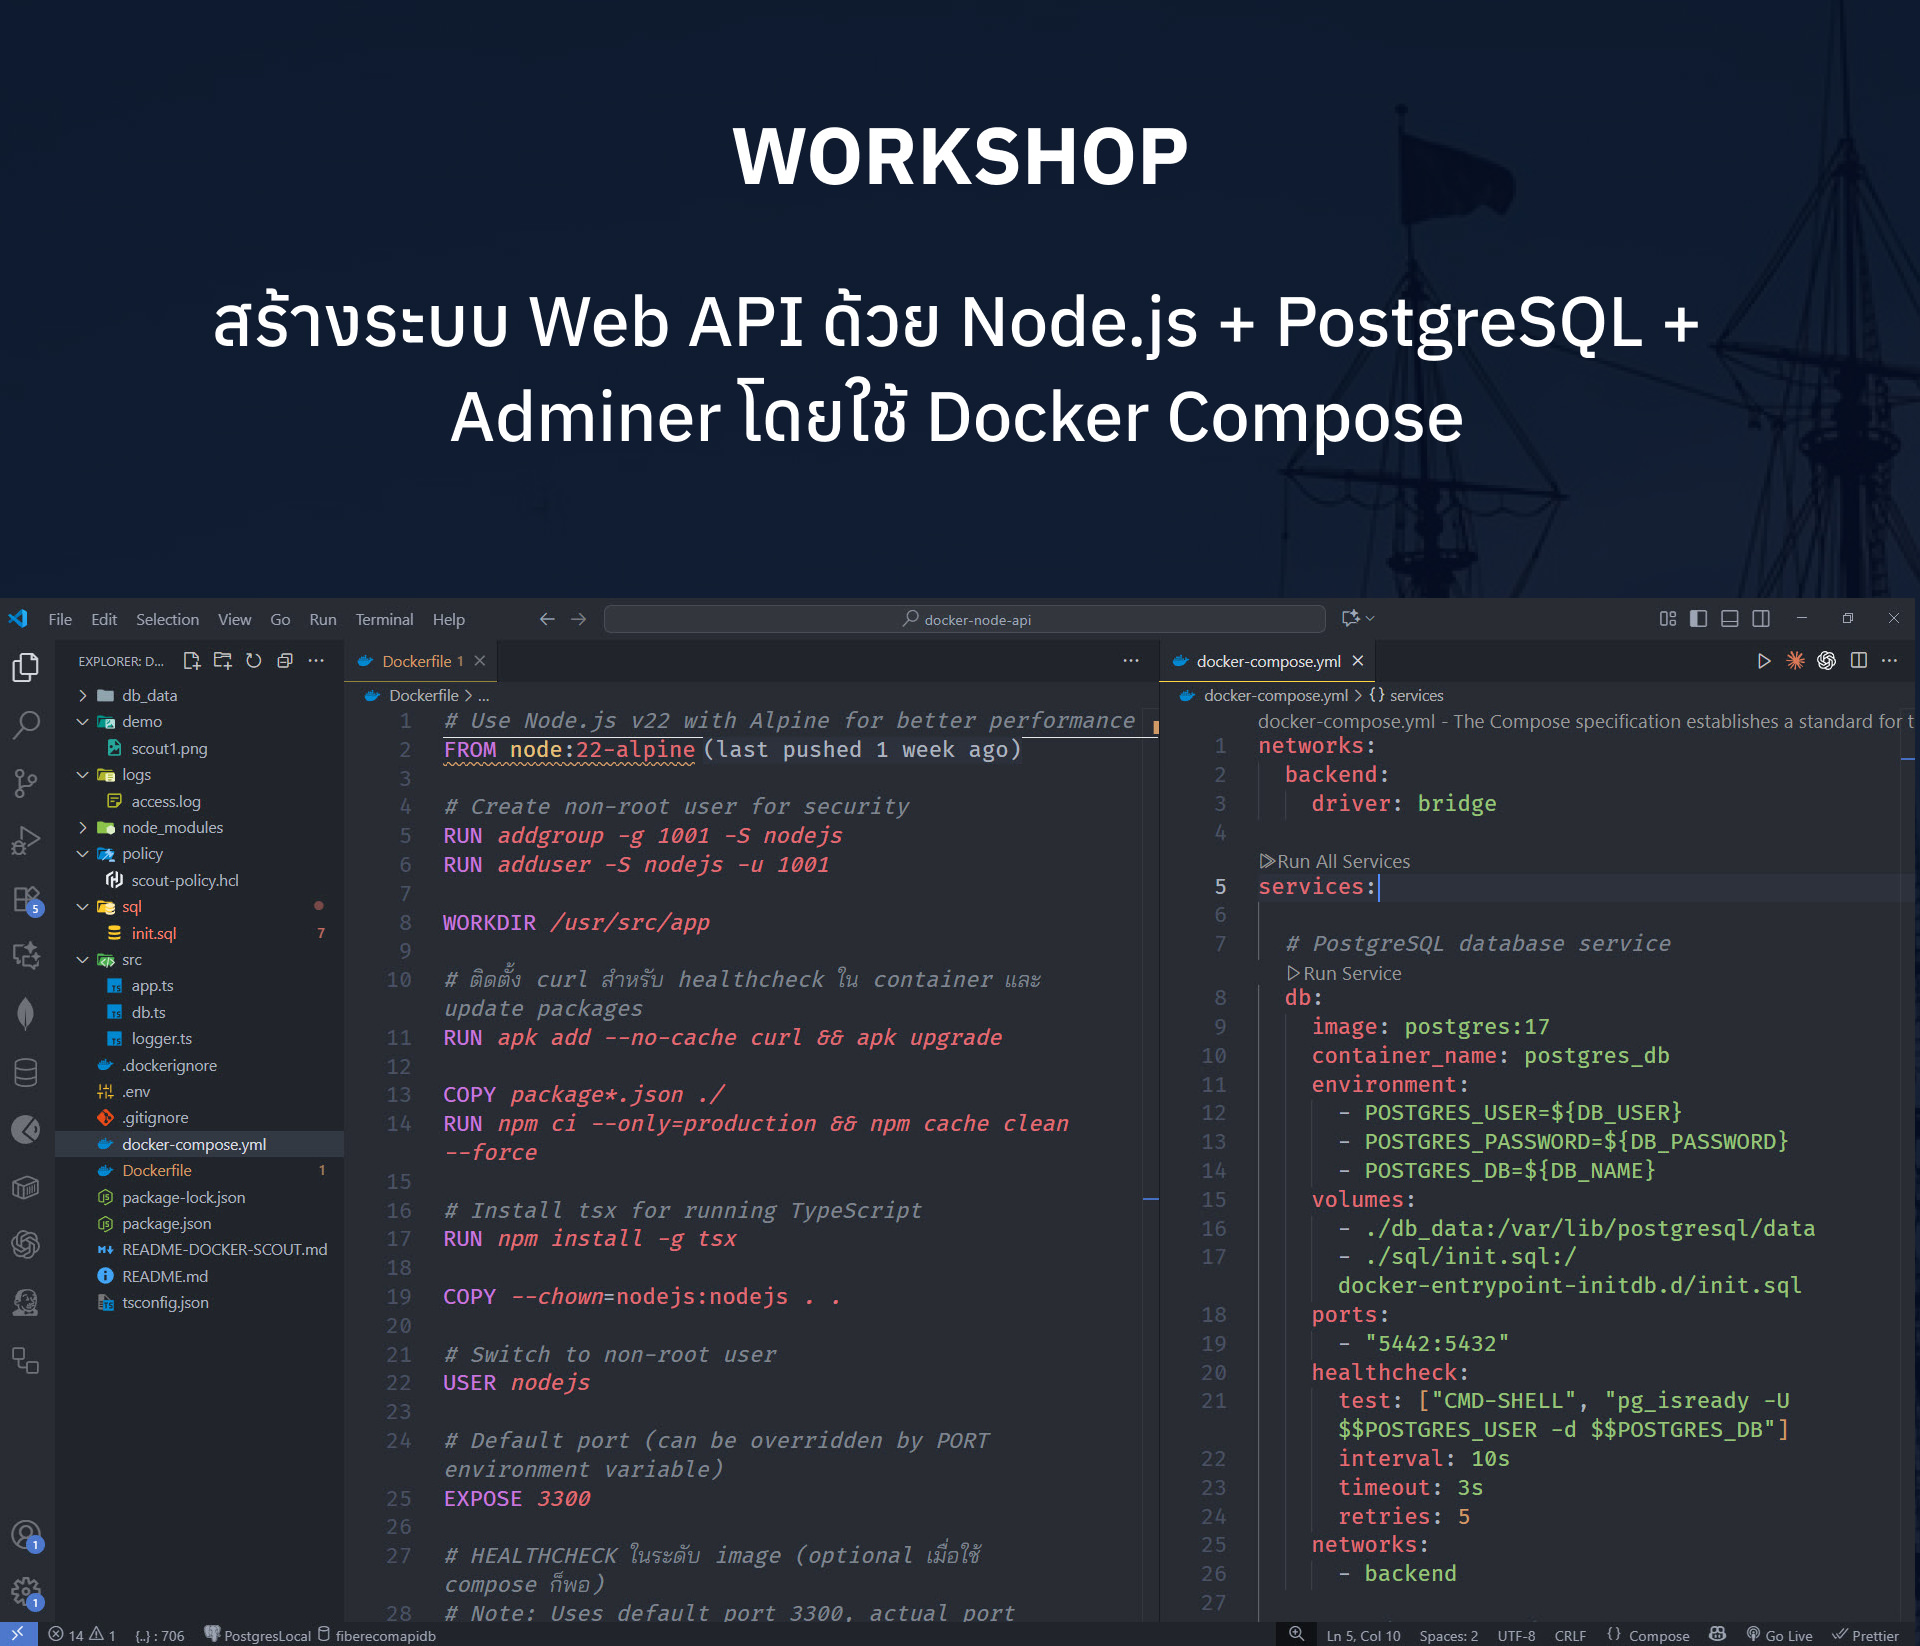Open the Source Control view
Screen dimensions: 1920x1646
[26, 783]
